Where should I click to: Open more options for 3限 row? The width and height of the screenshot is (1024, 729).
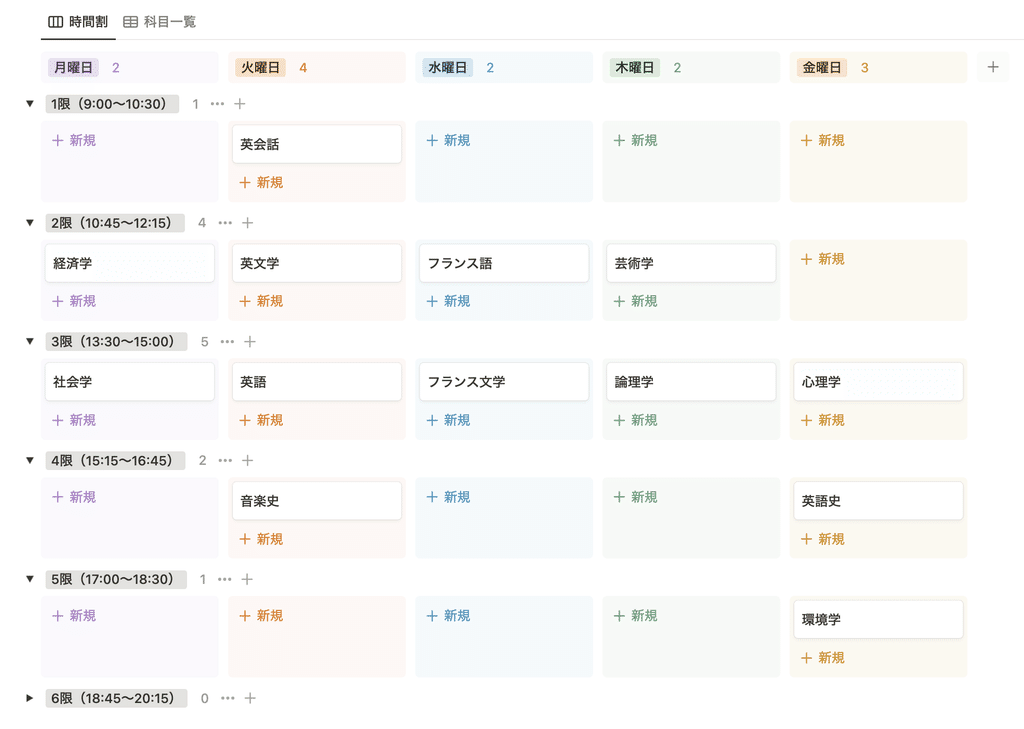pyautogui.click(x=227, y=342)
